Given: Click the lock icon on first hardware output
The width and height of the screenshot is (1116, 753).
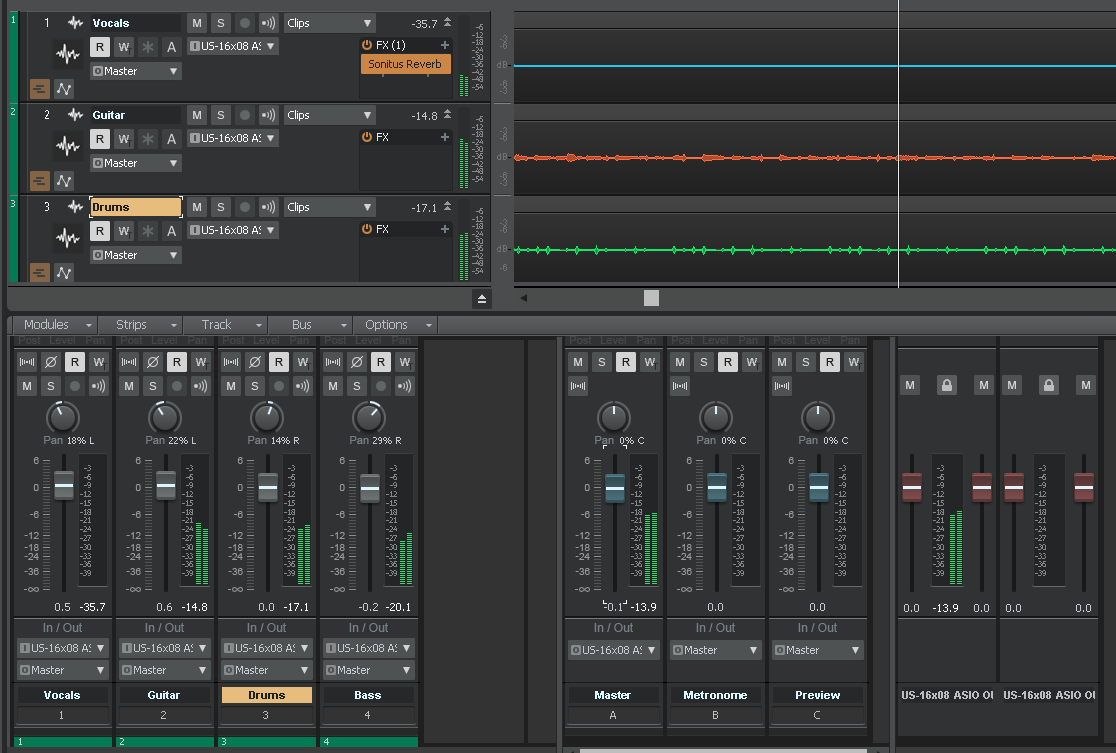Looking at the screenshot, I should pyautogui.click(x=947, y=385).
